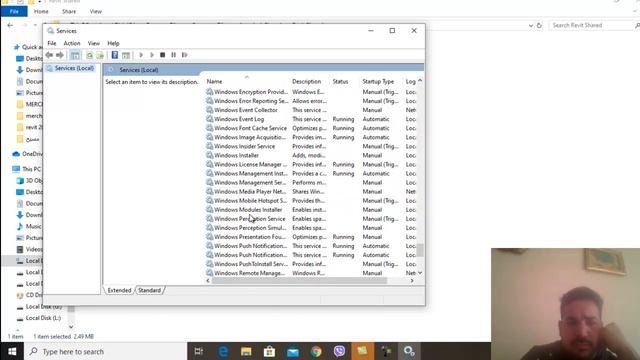Select Windows Presentation Foundation service row
The image size is (640, 360).
(x=311, y=237)
